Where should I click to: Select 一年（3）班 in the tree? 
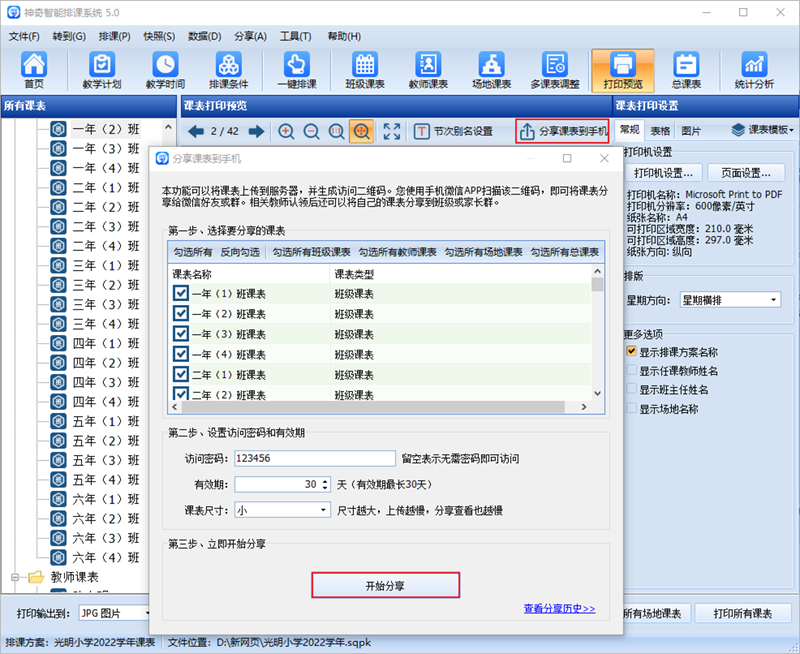(x=105, y=148)
